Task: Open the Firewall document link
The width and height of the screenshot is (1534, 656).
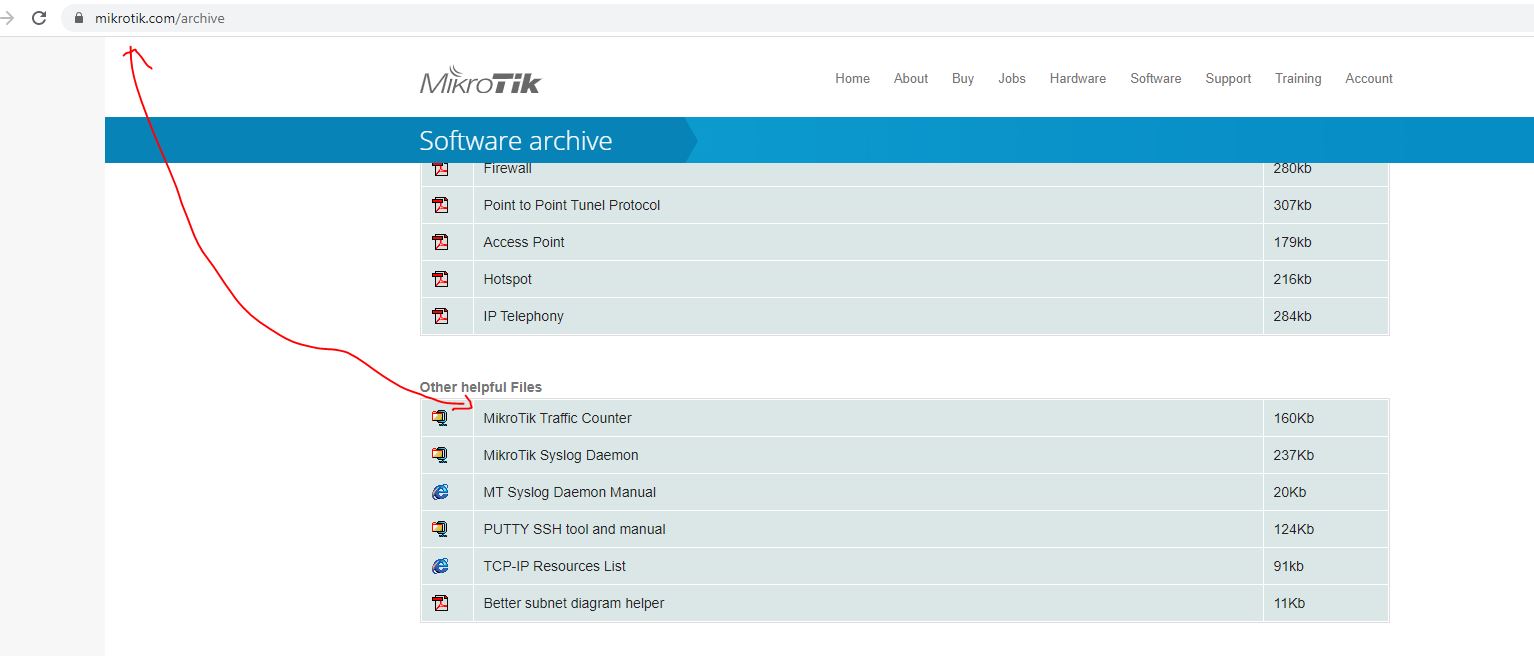Action: tap(507, 169)
